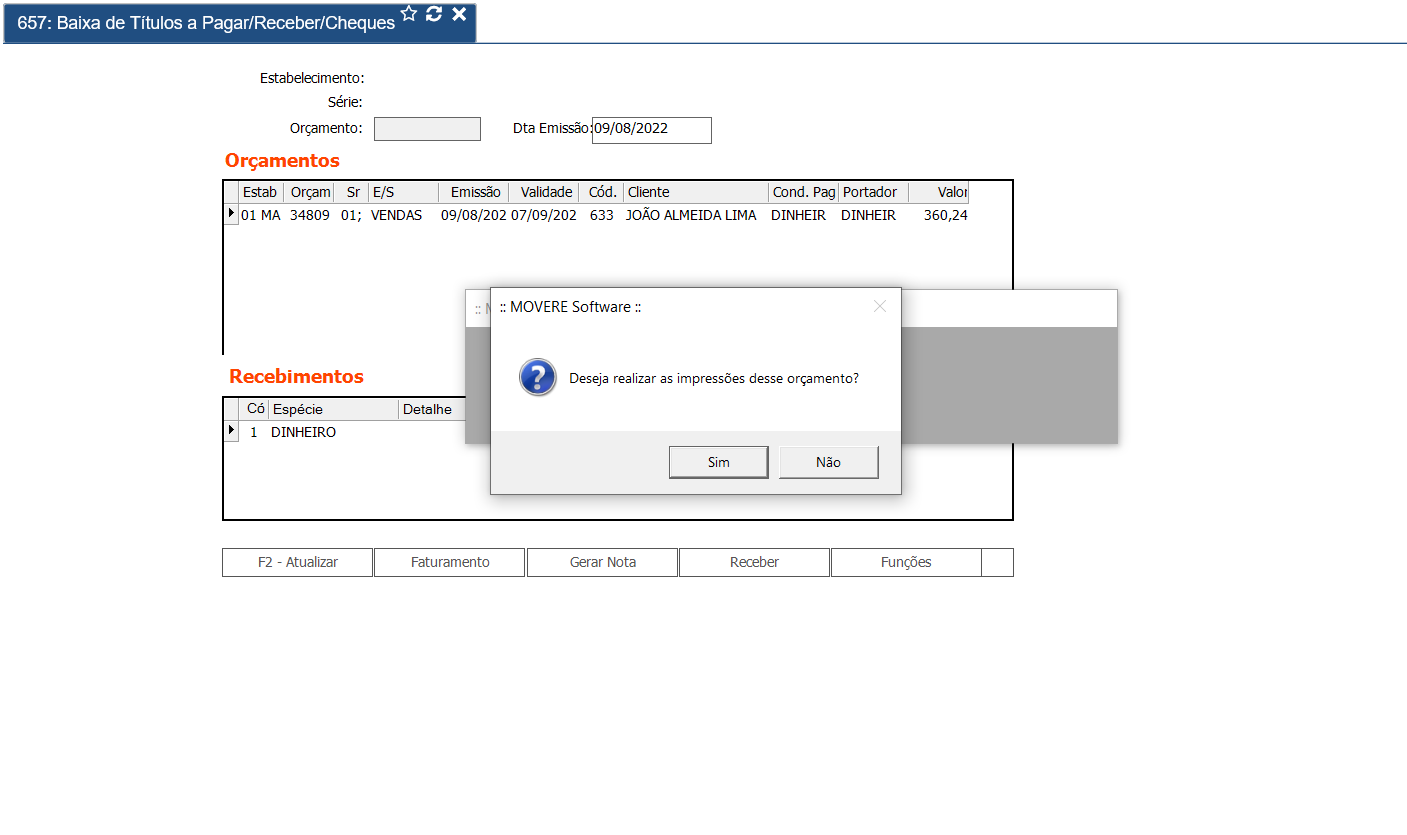
Task: Click the Valor column header
Action: [x=938, y=192]
